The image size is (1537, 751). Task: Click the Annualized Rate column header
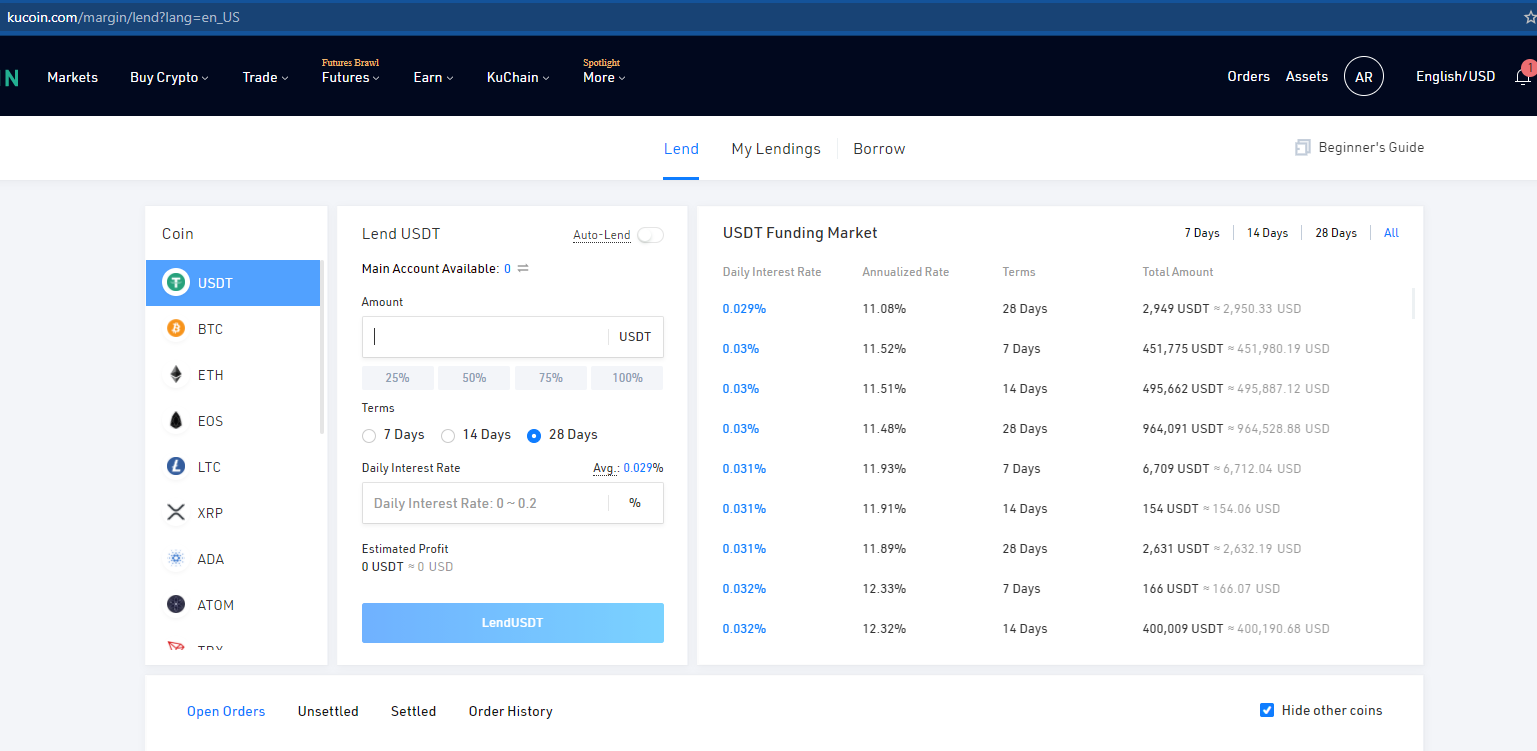(x=906, y=272)
